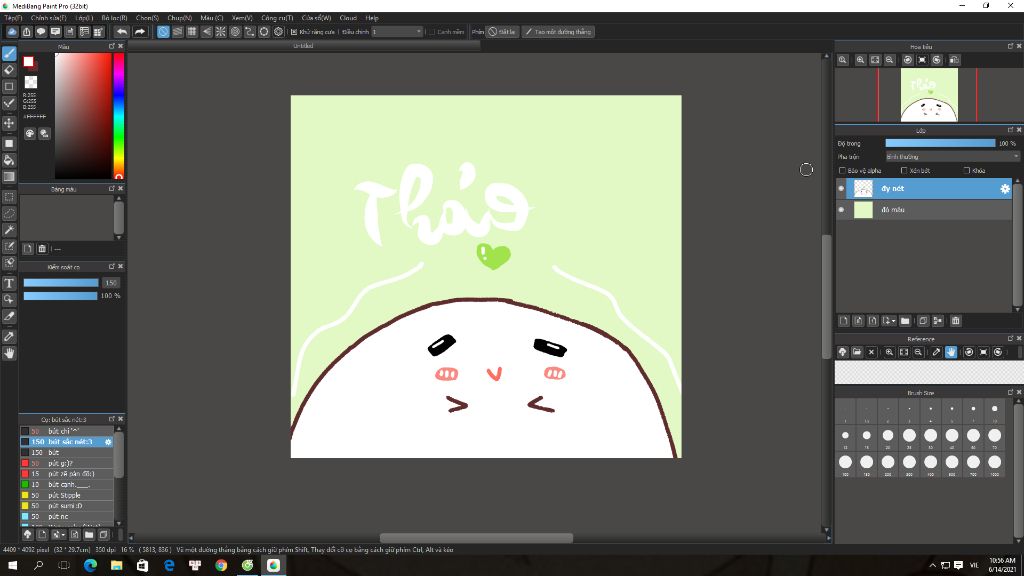Click the navigator canvas thumbnail

[929, 95]
